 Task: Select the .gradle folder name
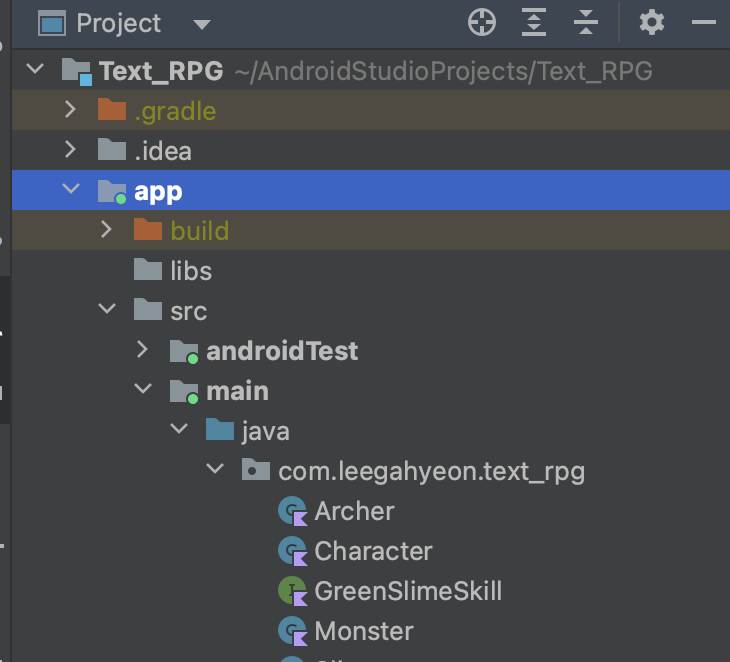[176, 112]
